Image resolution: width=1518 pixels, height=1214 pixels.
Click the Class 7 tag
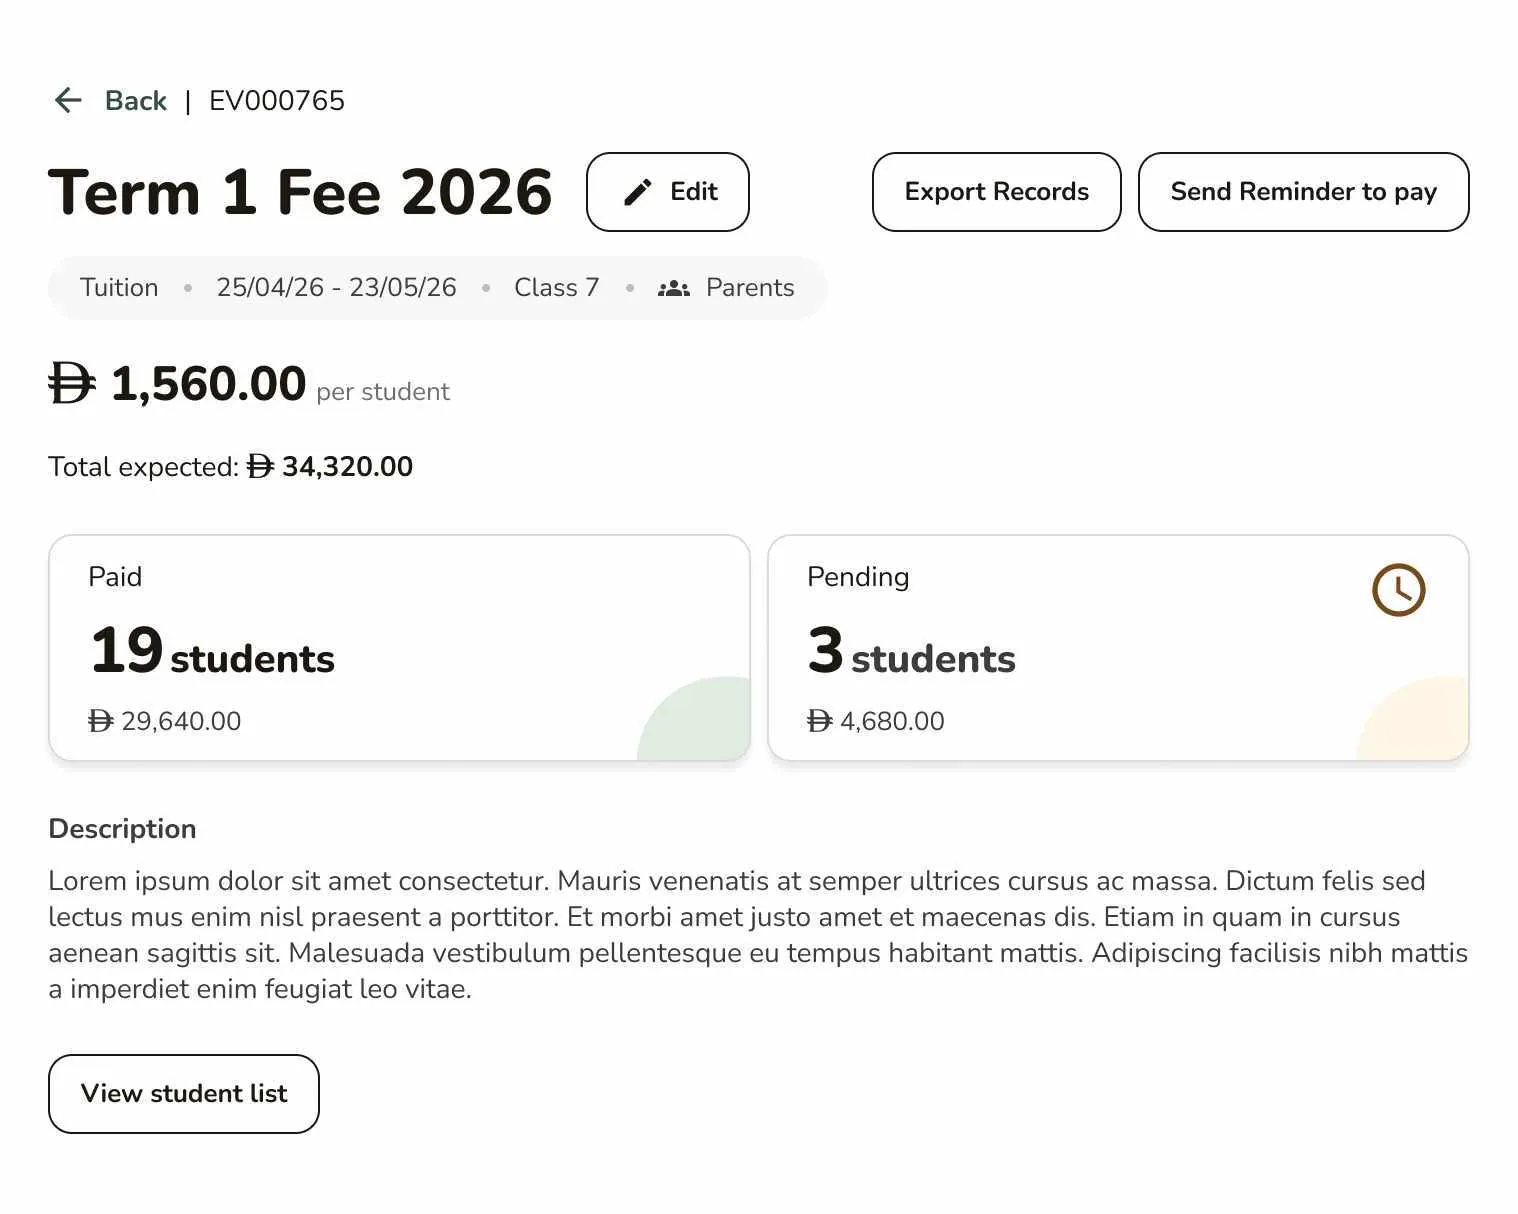pyautogui.click(x=556, y=288)
